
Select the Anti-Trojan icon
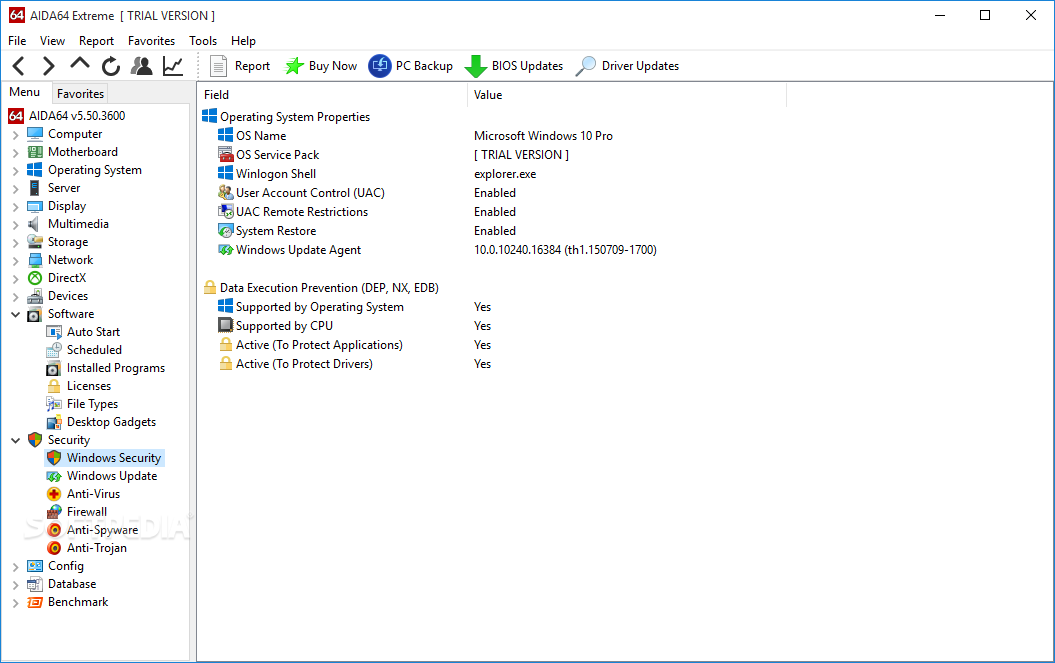54,548
